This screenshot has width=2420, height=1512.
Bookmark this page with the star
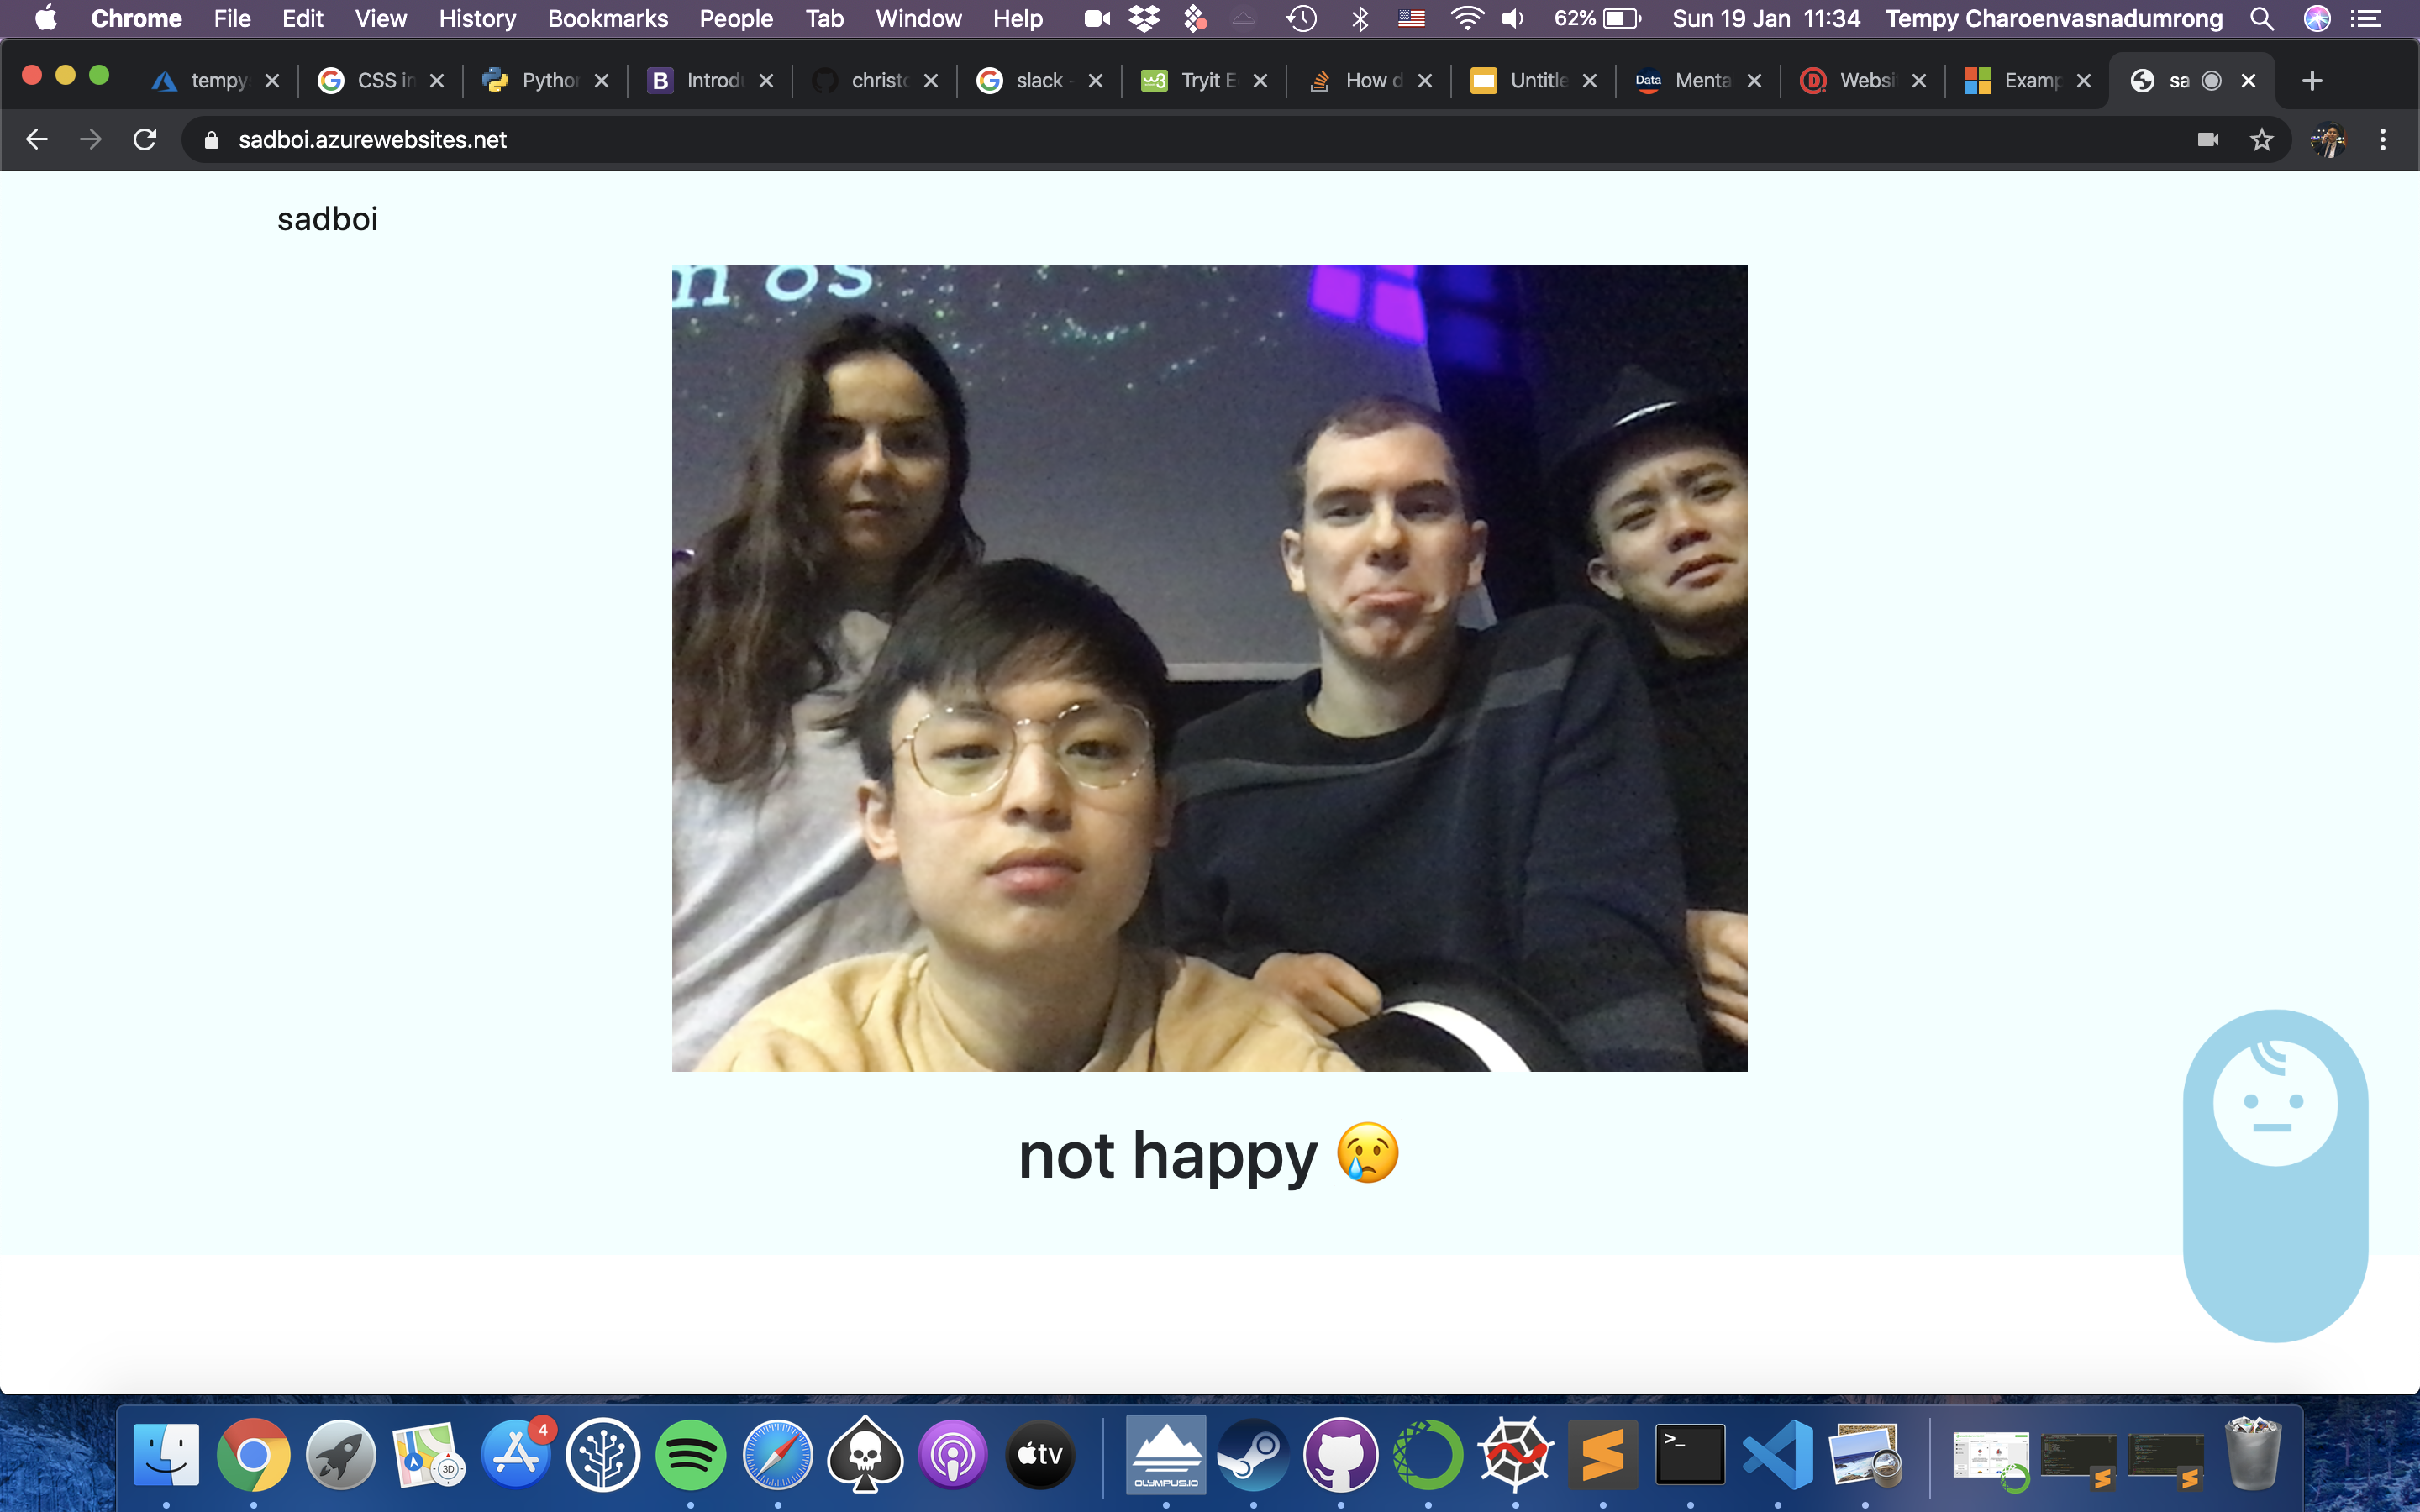pos(2262,139)
